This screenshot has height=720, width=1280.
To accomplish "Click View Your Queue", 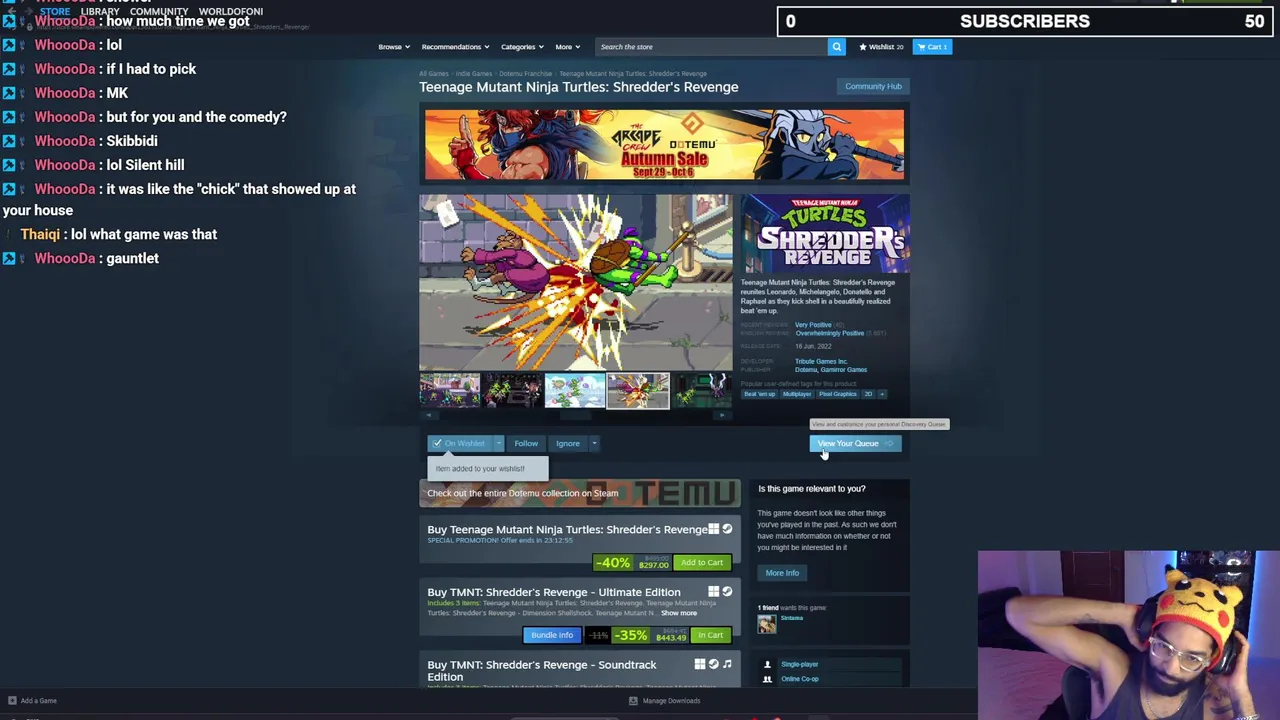I will coord(855,443).
